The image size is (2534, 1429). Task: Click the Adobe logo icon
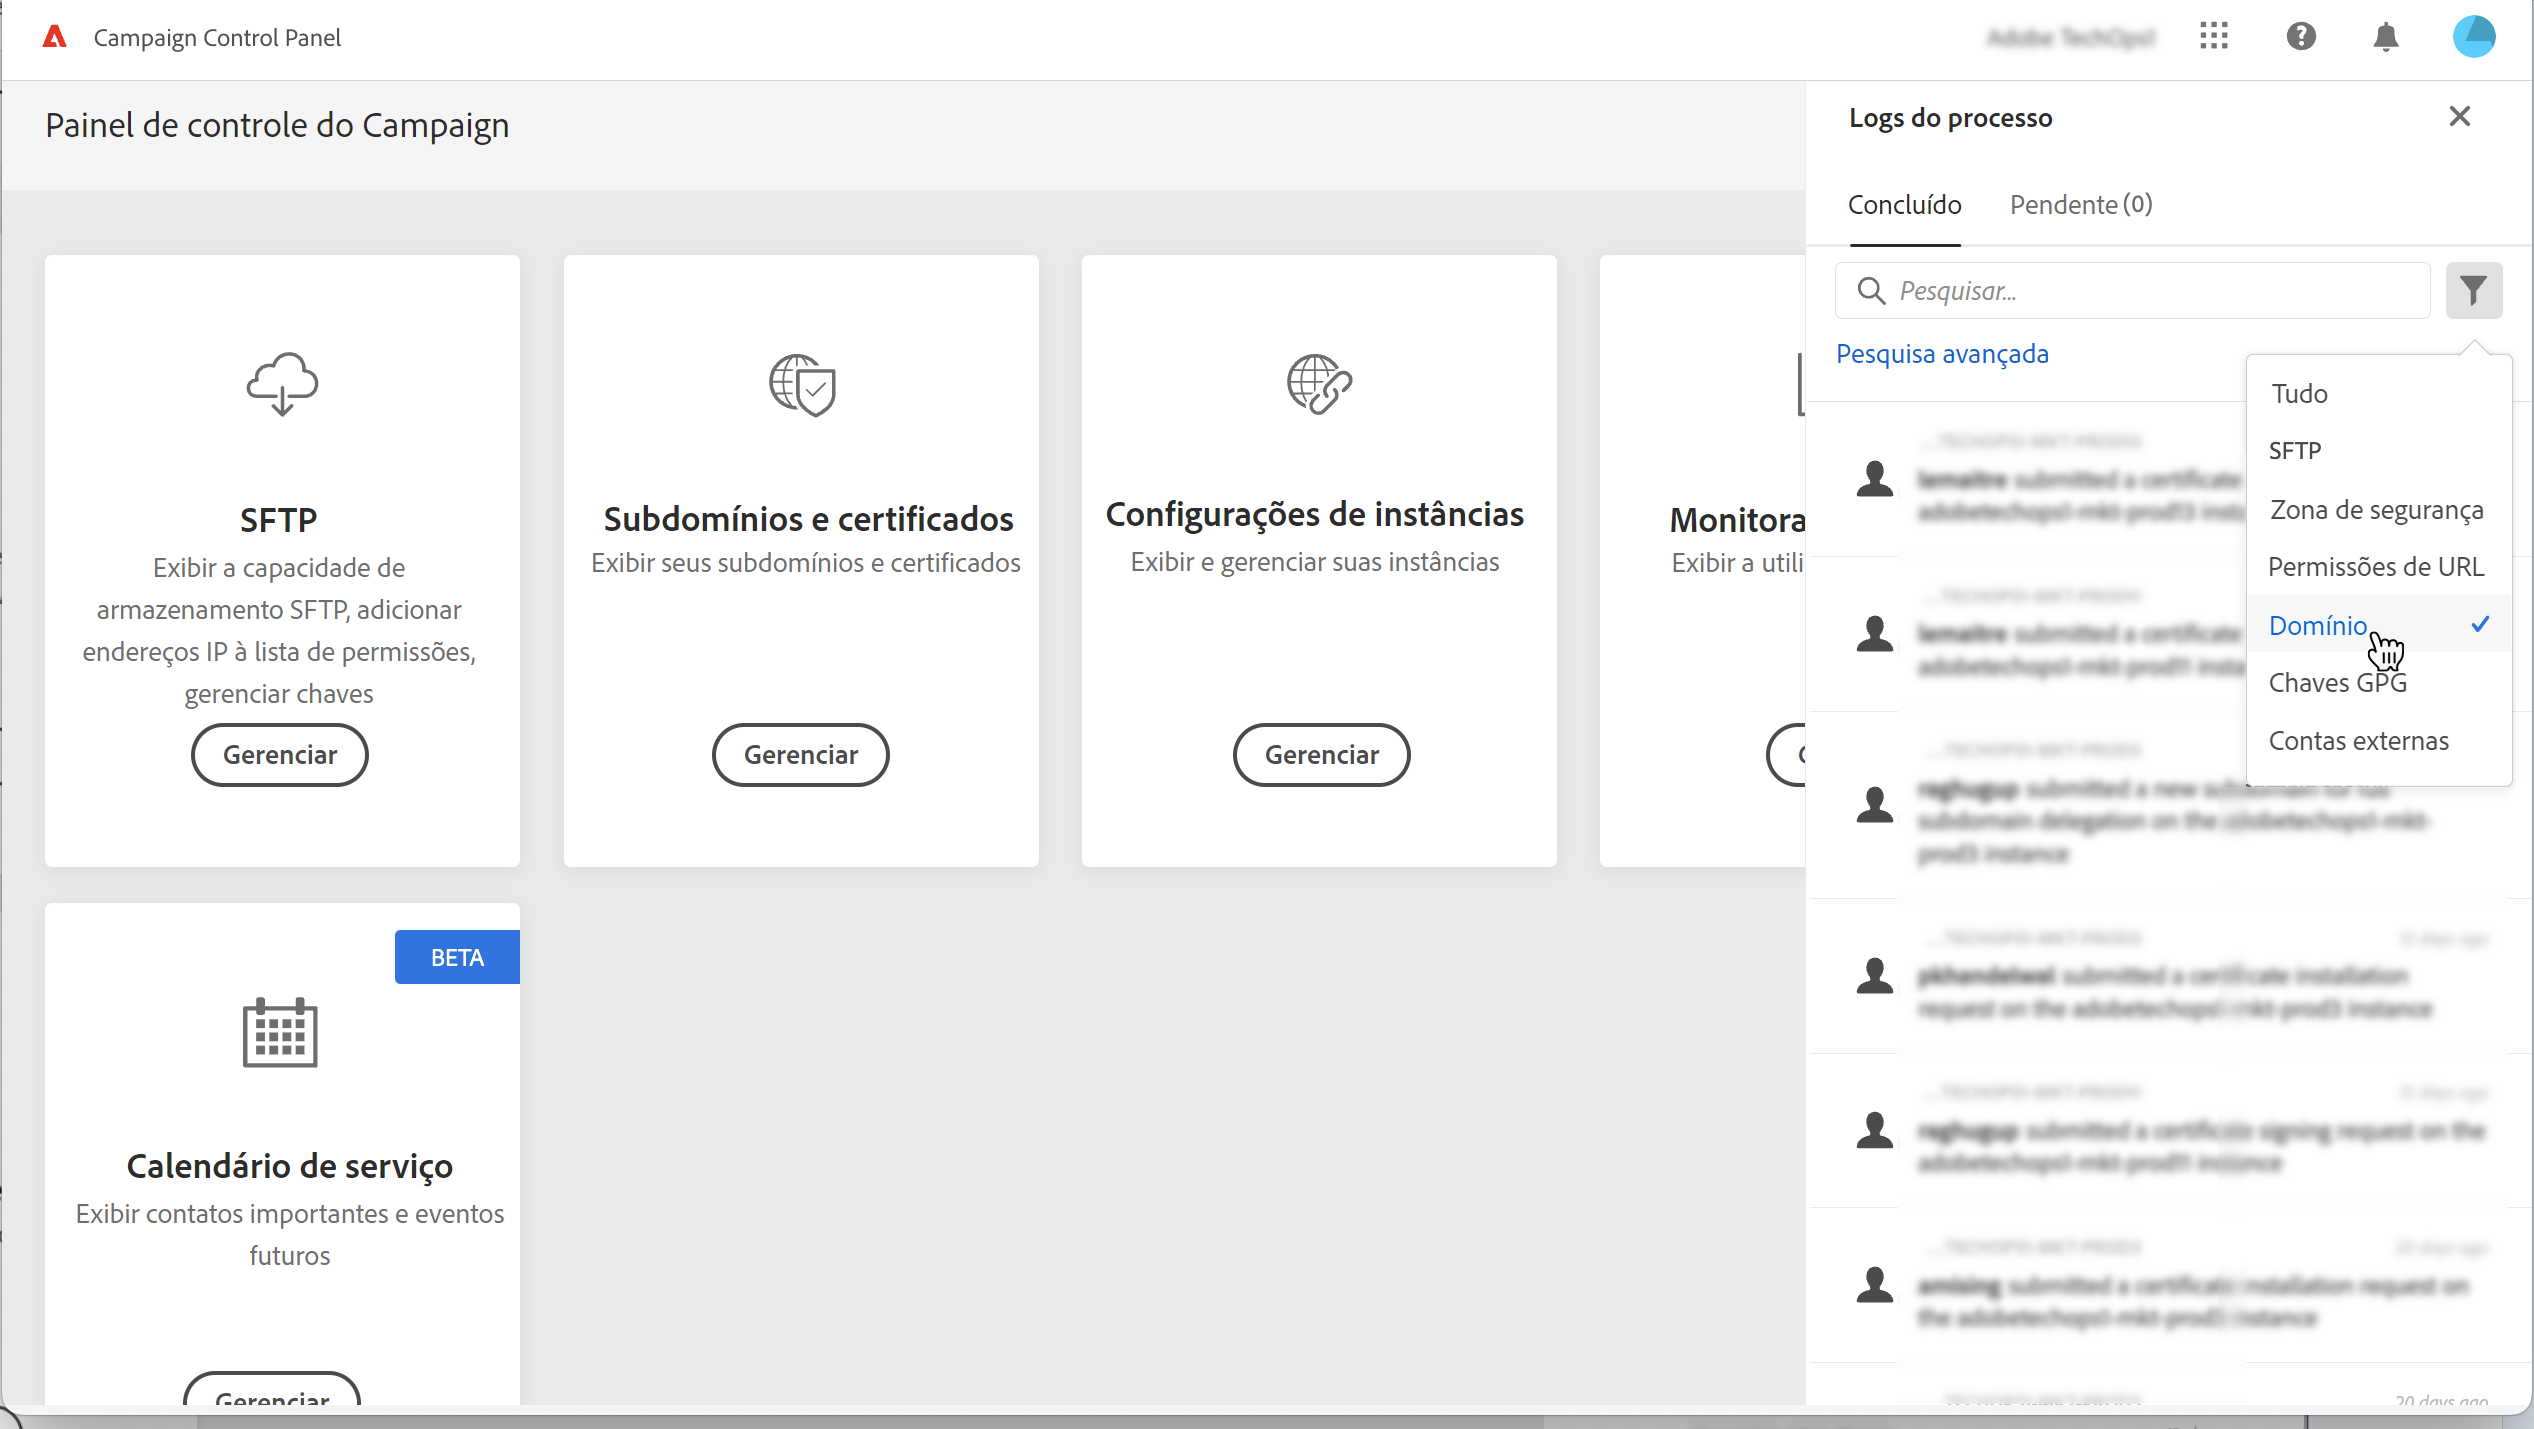tap(55, 37)
